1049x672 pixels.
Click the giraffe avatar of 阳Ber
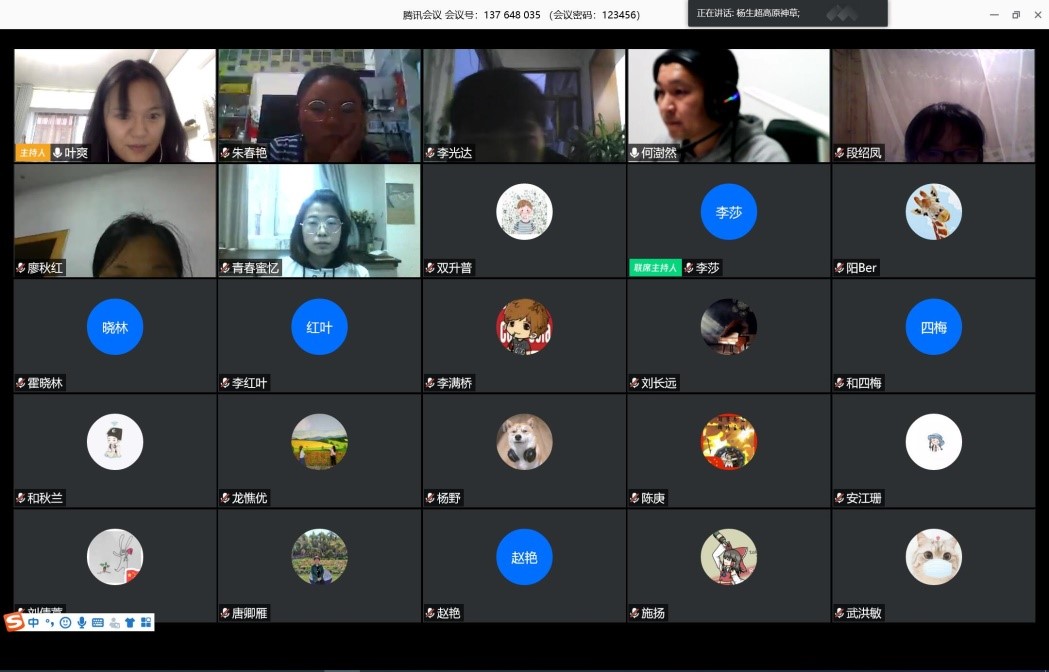point(933,212)
